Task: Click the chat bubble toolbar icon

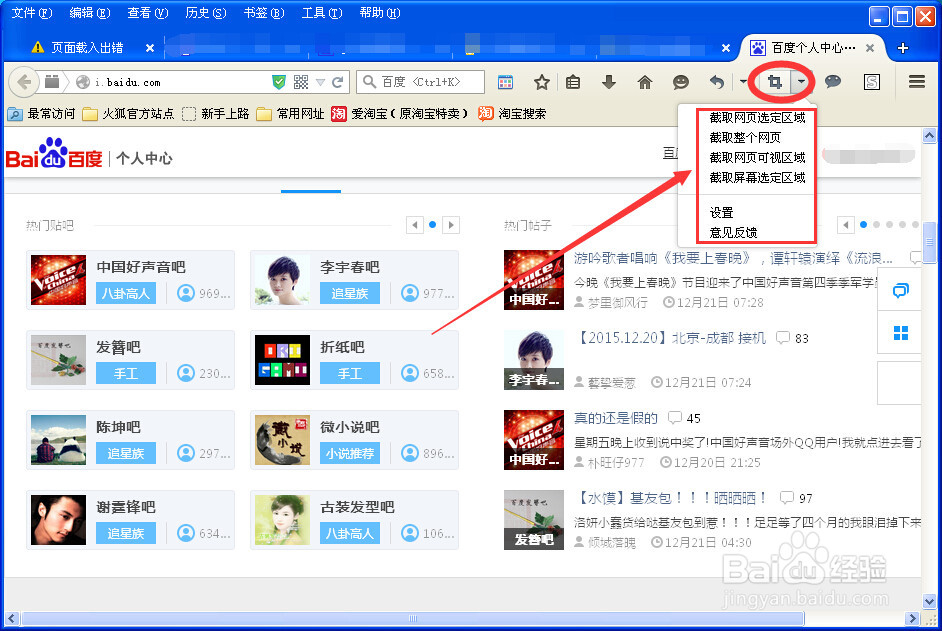Action: tap(833, 82)
